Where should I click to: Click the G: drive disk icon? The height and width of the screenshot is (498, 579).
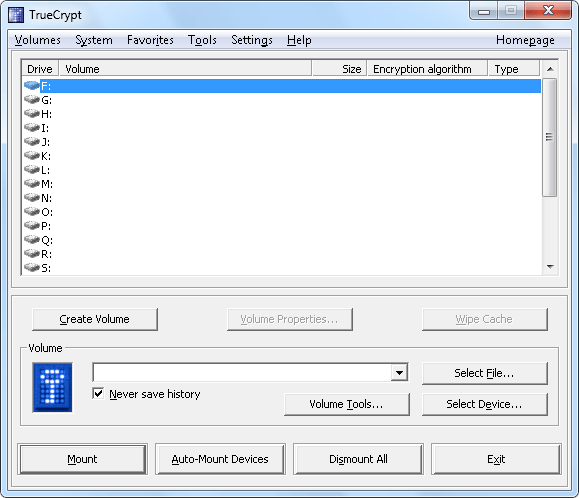tap(32, 100)
